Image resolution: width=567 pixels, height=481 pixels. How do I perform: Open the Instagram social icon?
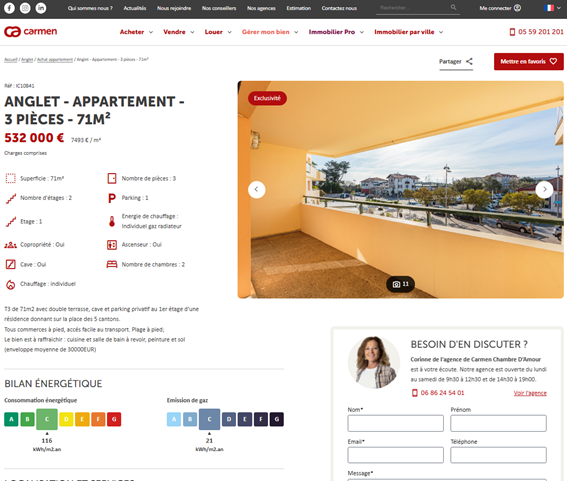[25, 8]
